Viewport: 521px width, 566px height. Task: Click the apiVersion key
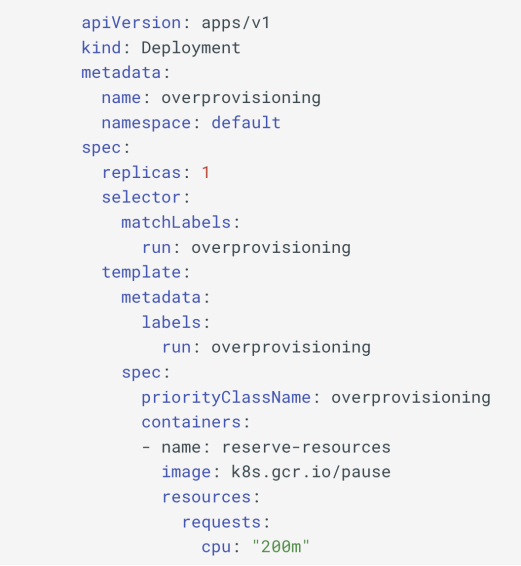pyautogui.click(x=131, y=23)
